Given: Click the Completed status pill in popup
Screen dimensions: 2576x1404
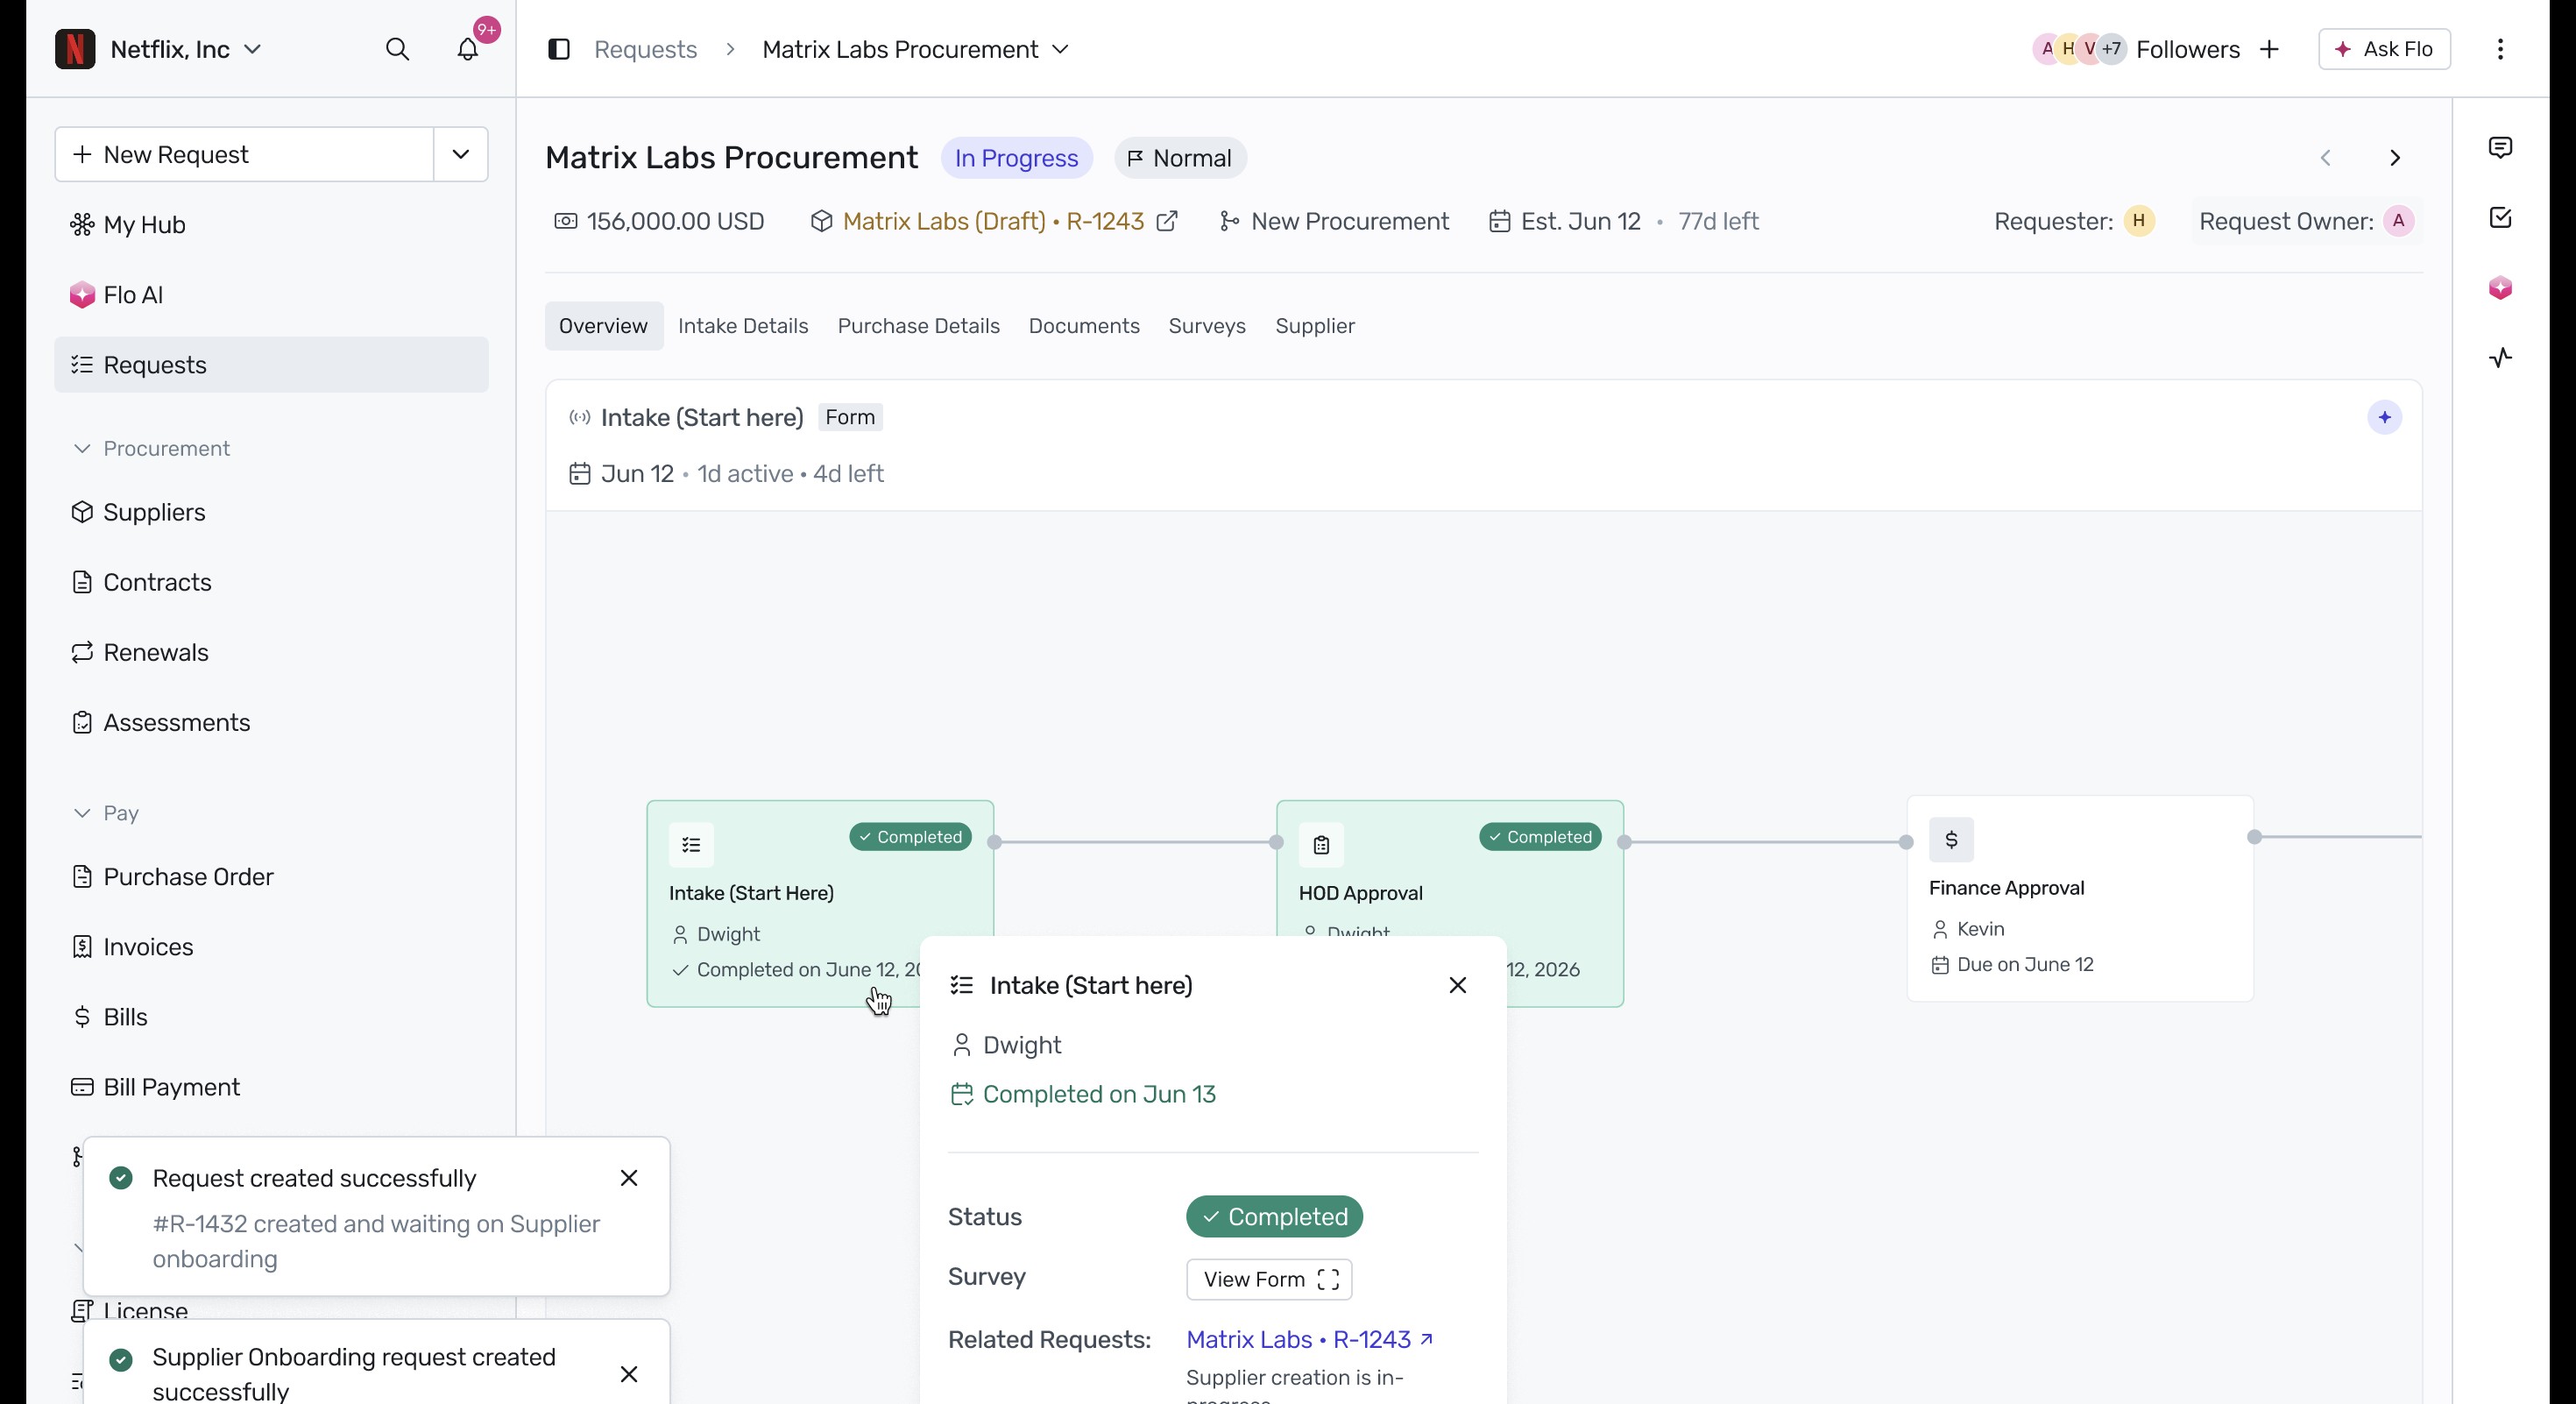Looking at the screenshot, I should click(x=1274, y=1216).
